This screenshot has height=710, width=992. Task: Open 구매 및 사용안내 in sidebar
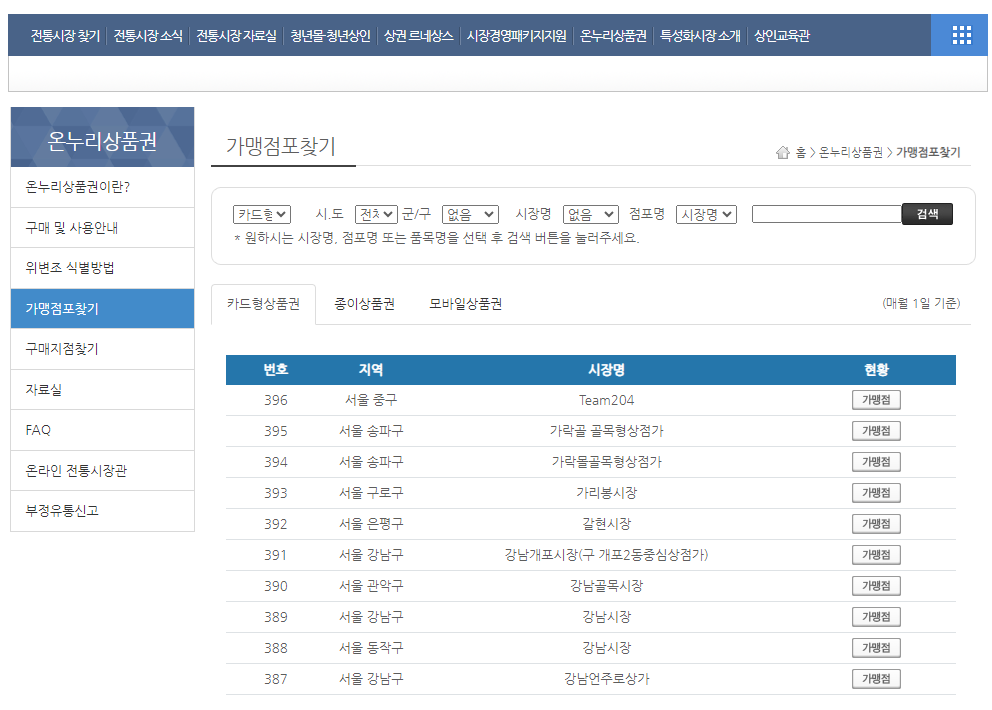[102, 228]
